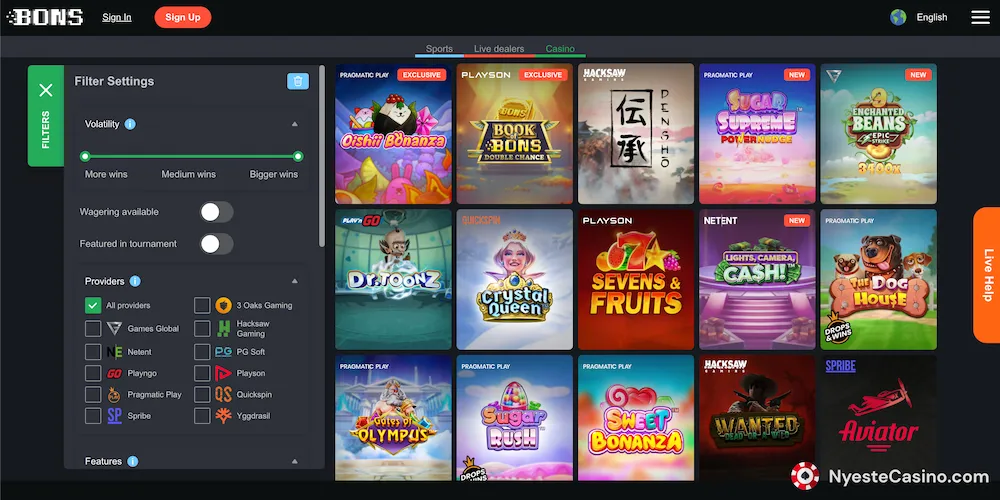Click the Yggdrasil logo icon
Screen dimensions: 1000x500
click(223, 416)
